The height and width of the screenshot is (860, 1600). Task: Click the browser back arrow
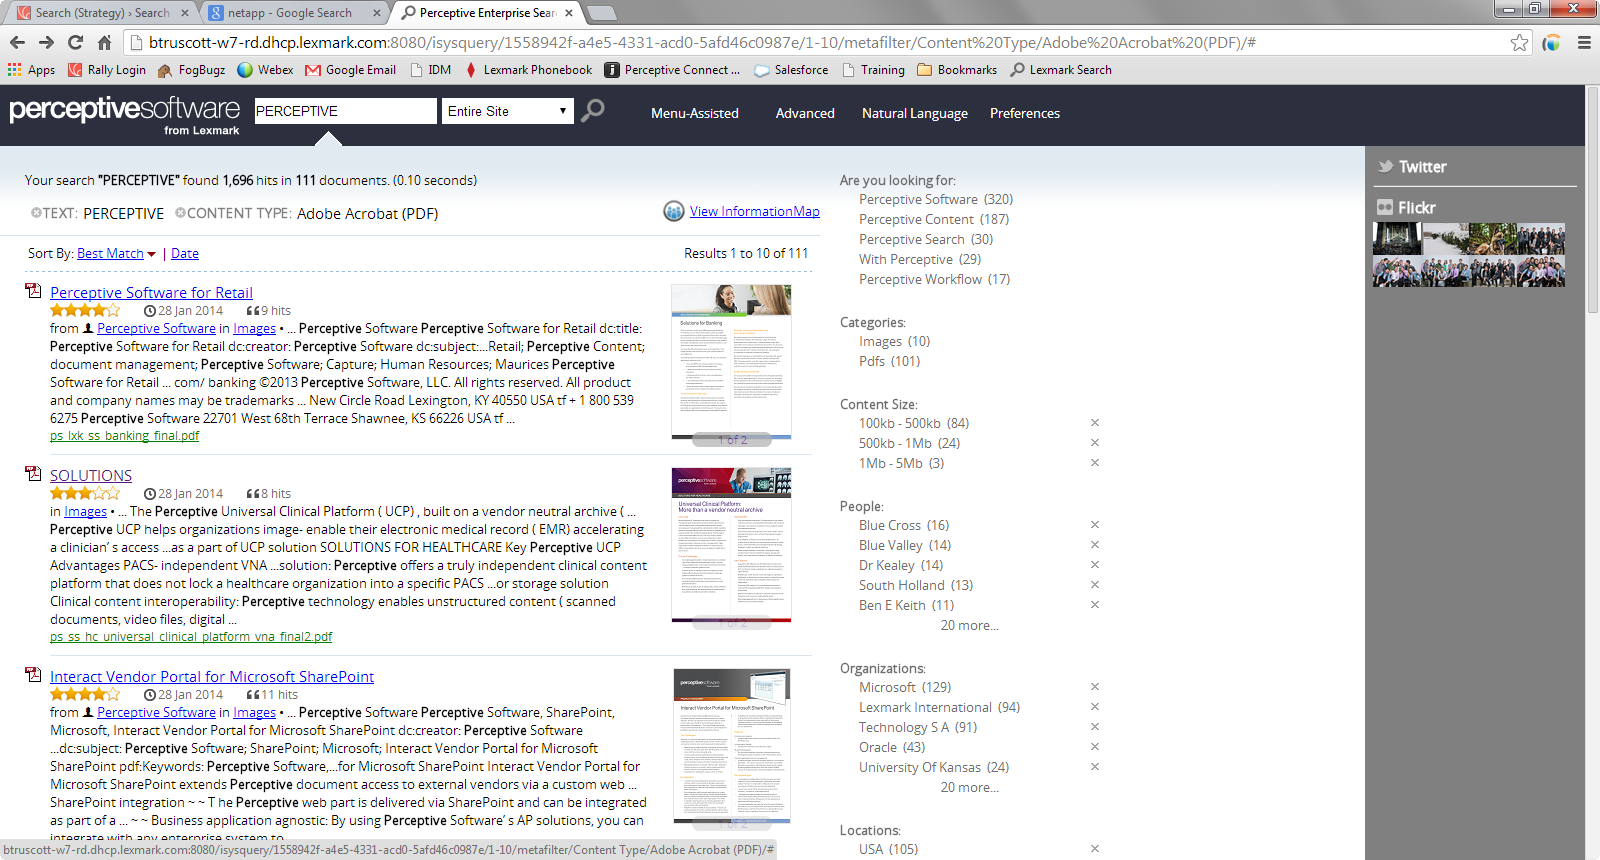pos(17,42)
